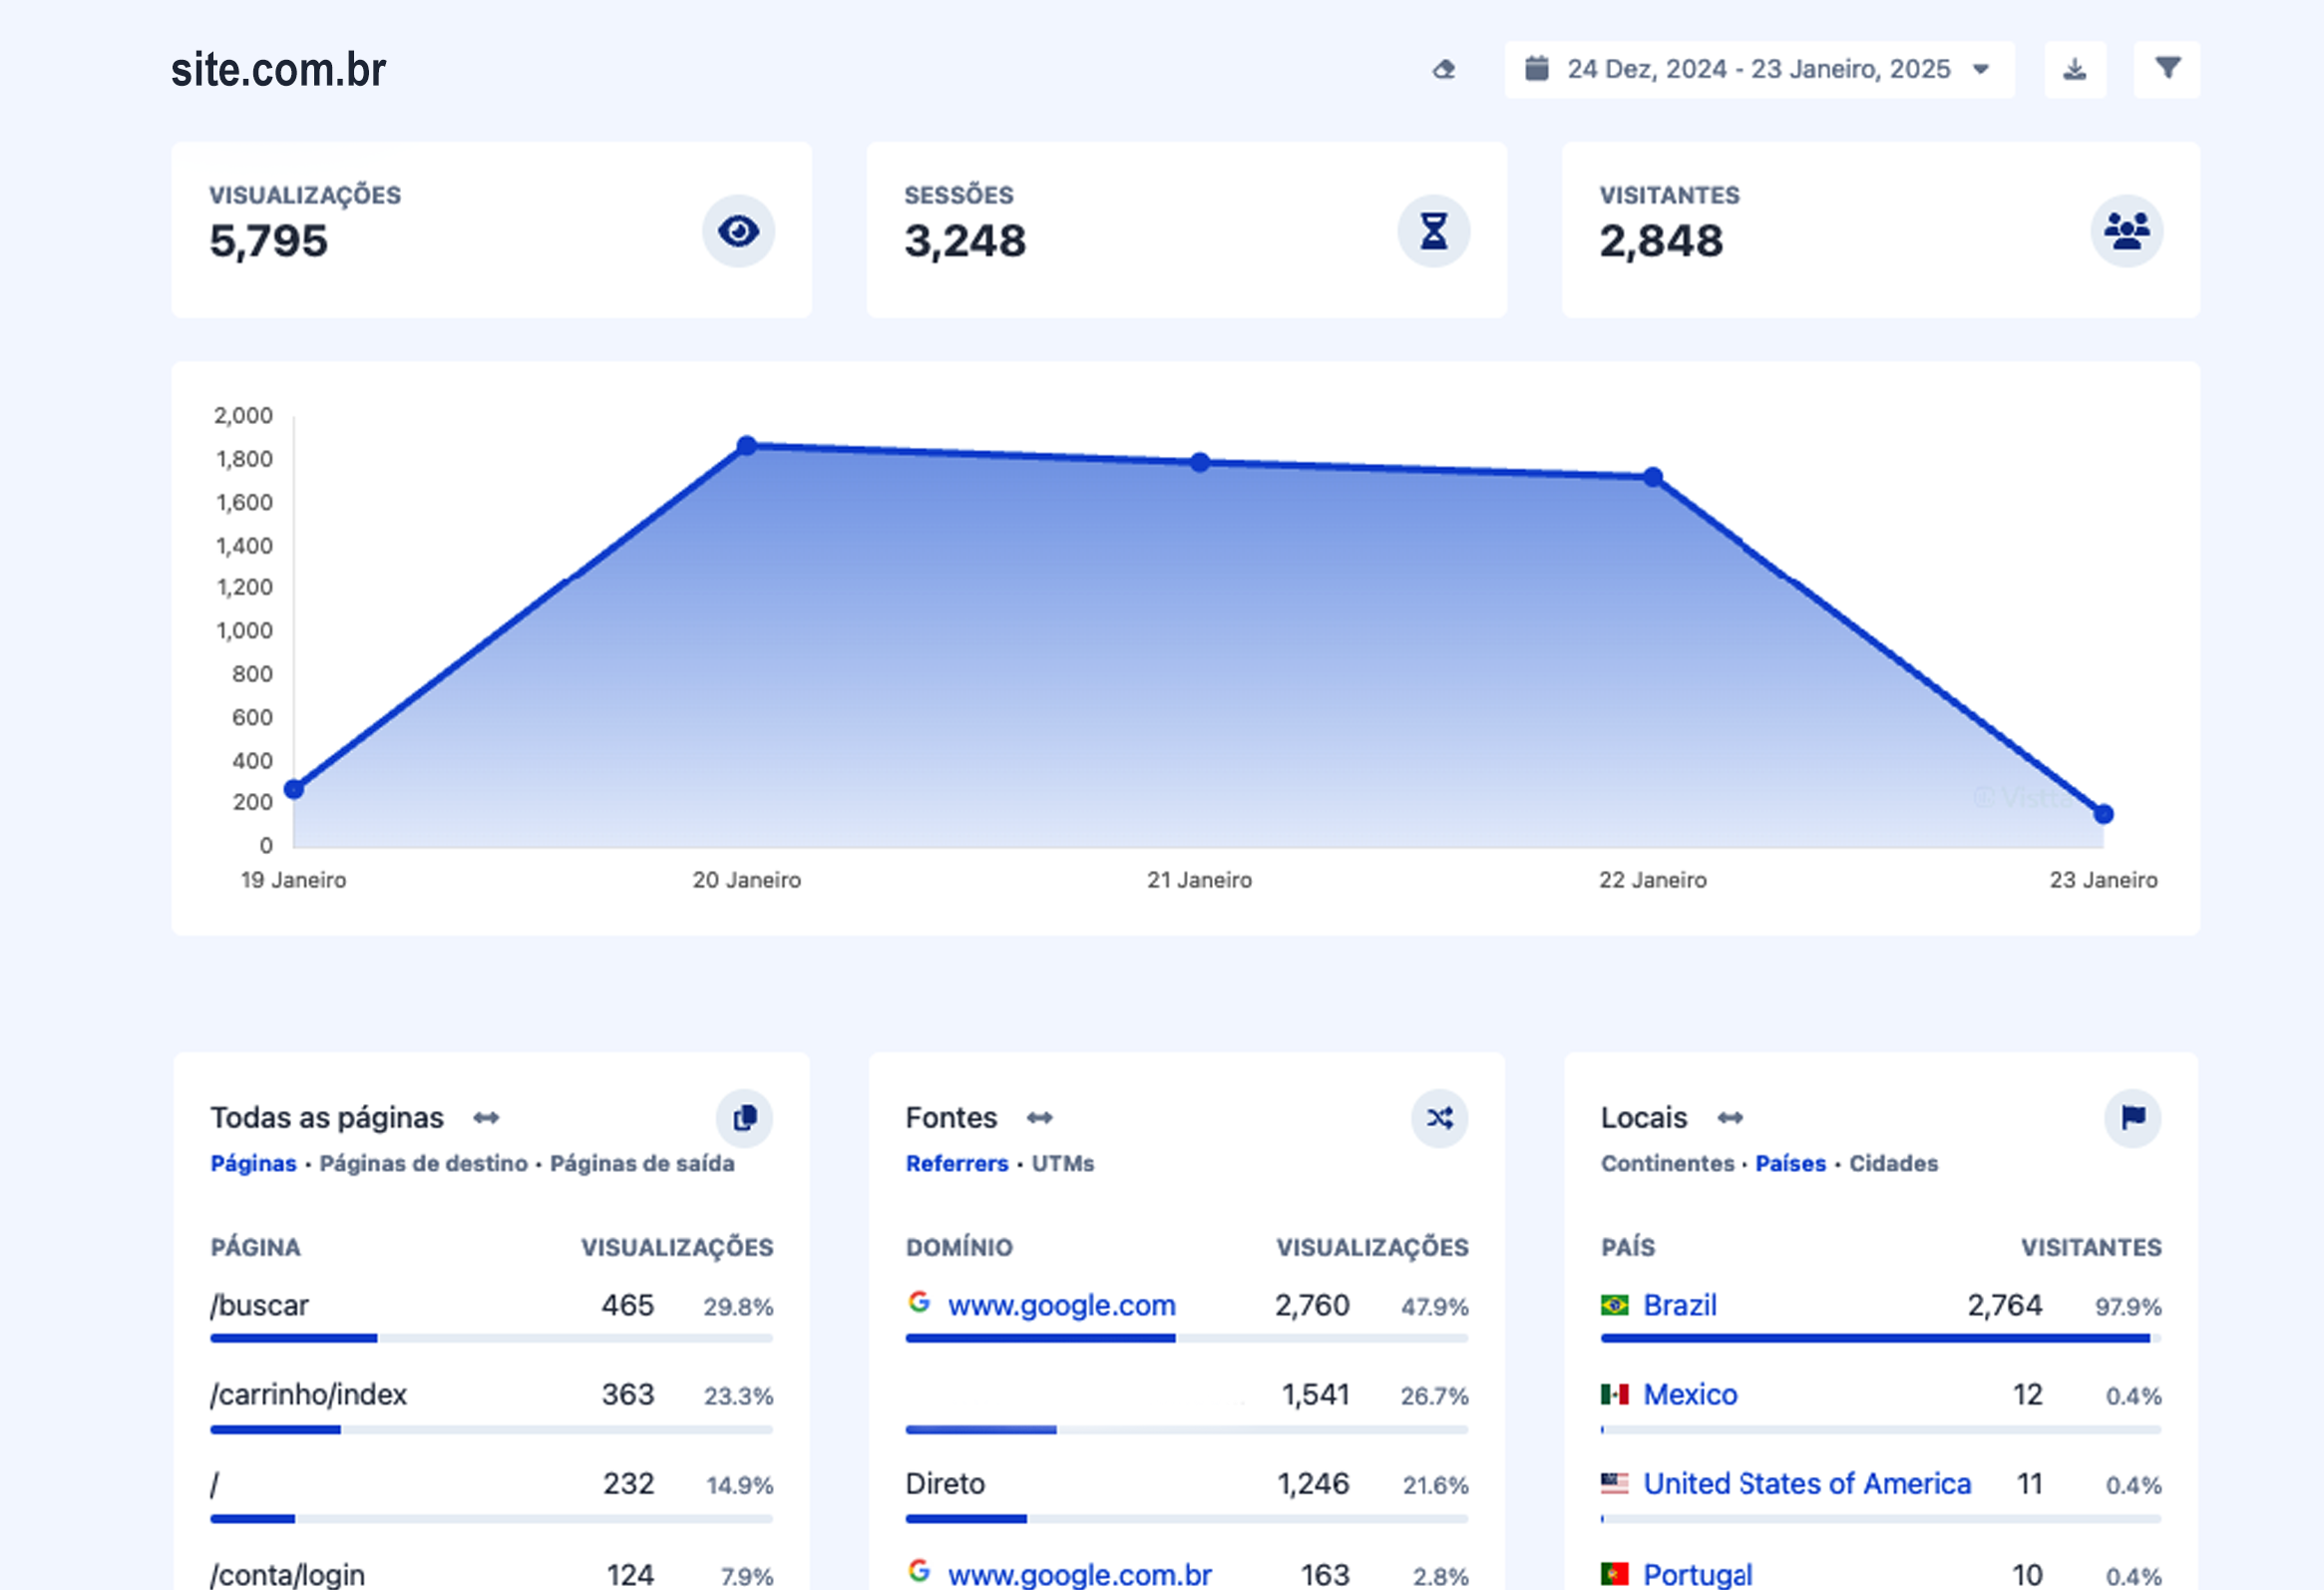The image size is (2324, 1590).
Task: Expand the Fontes panel arrows
Action: click(1040, 1117)
